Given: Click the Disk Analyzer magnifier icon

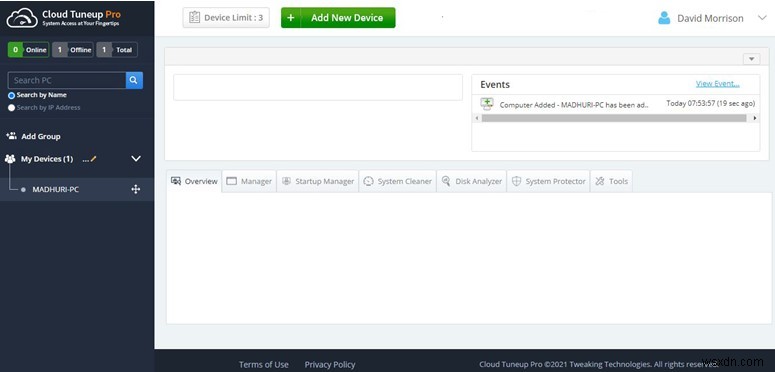Looking at the screenshot, I should click(446, 181).
